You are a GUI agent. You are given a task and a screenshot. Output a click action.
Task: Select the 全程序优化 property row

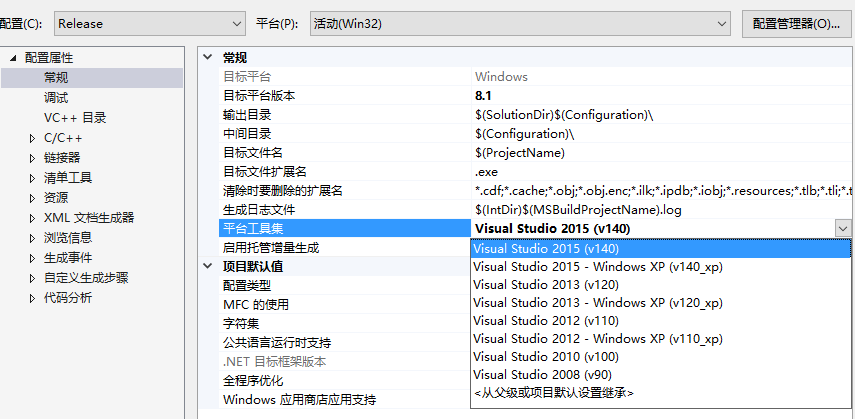345,380
